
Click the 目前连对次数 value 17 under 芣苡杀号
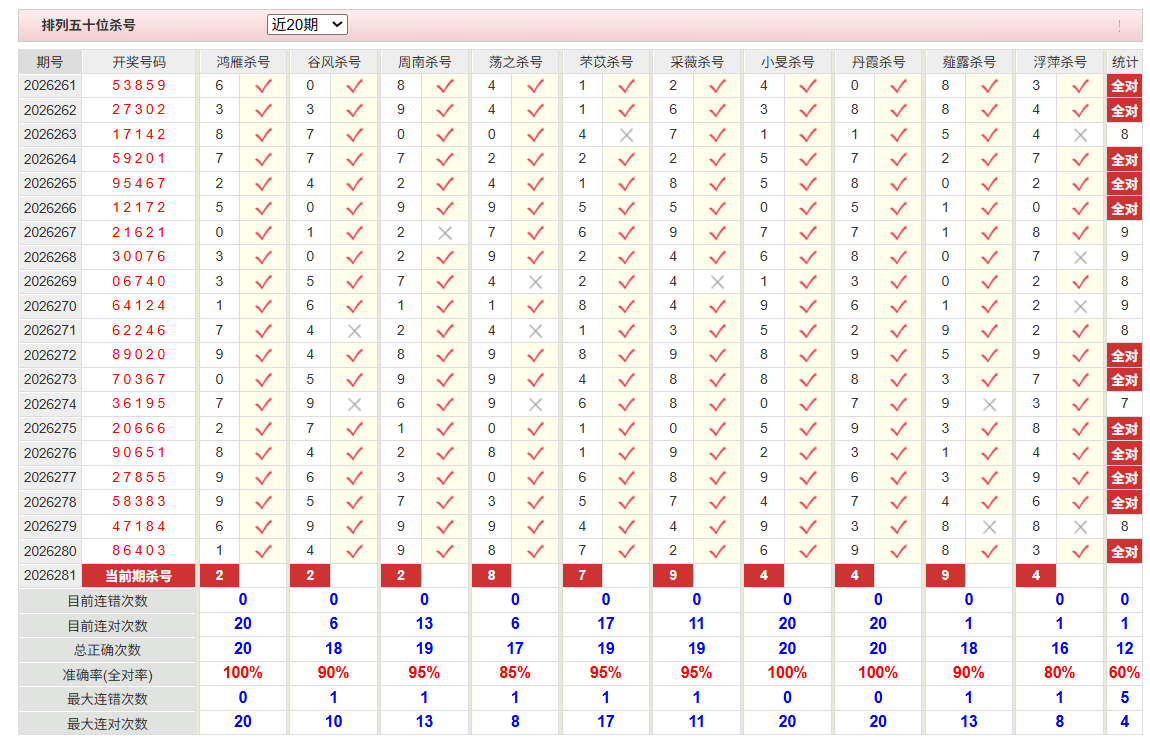[x=606, y=624]
